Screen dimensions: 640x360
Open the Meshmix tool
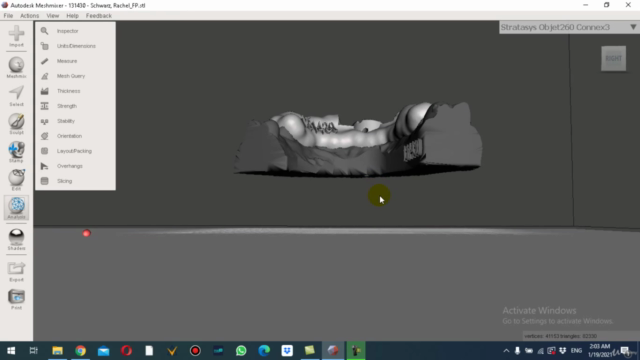tap(16, 67)
